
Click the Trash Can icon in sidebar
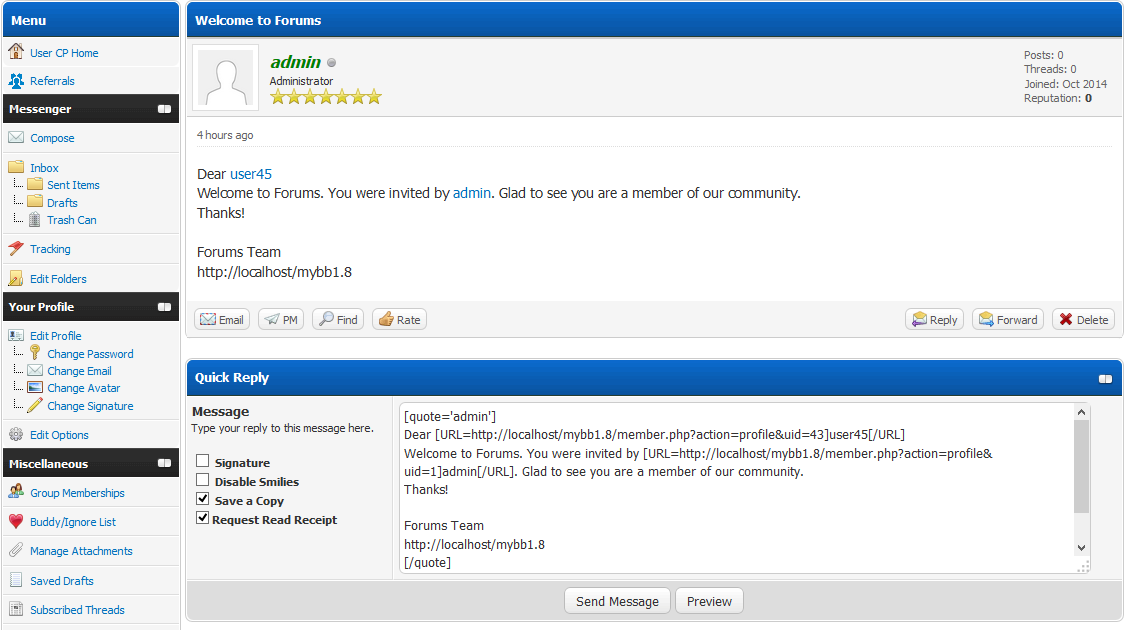click(35, 220)
